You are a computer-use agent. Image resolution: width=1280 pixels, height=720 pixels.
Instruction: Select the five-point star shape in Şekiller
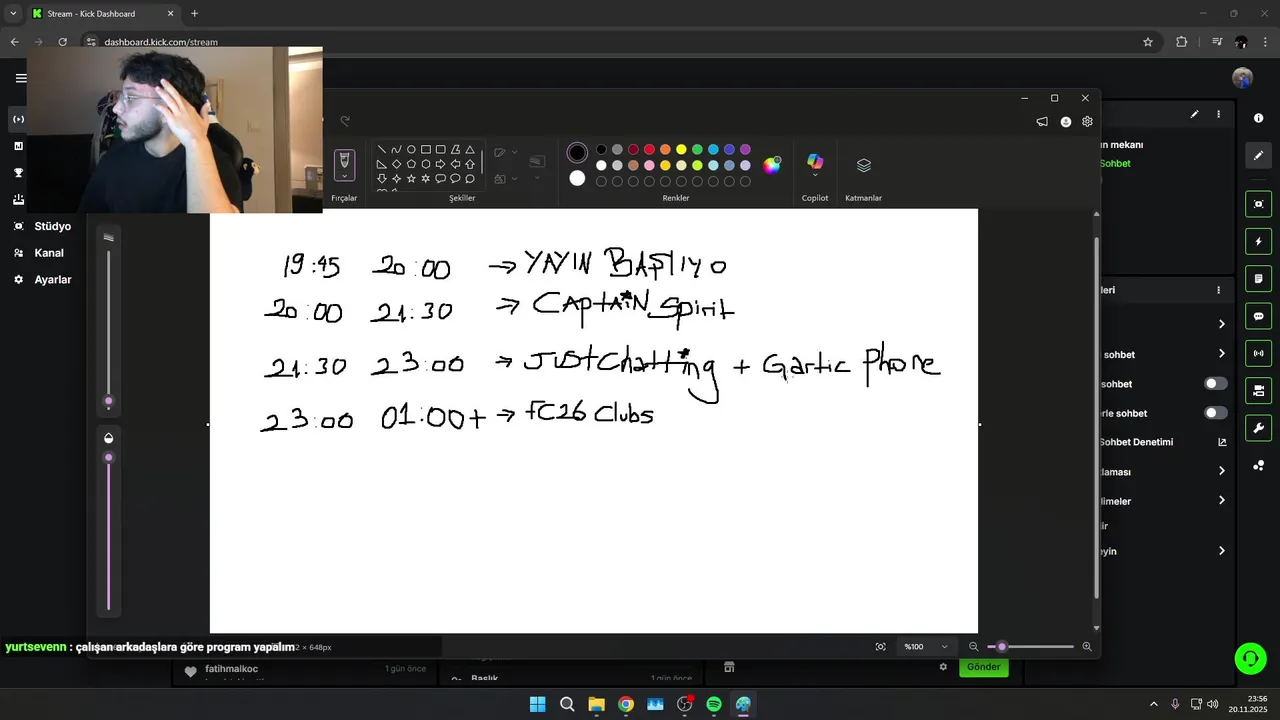click(x=411, y=179)
